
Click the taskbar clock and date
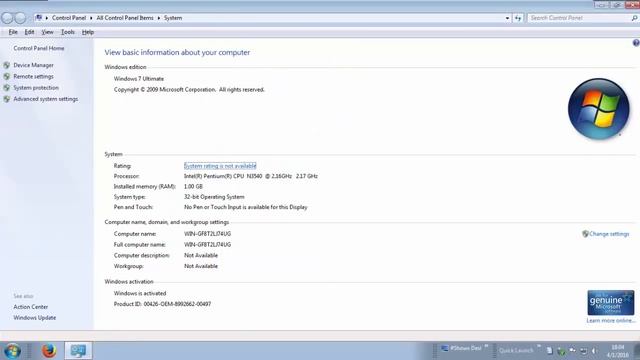coord(618,351)
